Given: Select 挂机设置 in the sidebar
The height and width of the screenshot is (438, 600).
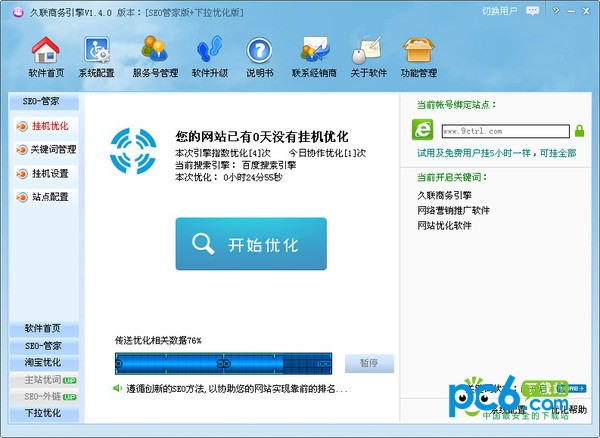Looking at the screenshot, I should pyautogui.click(x=46, y=174).
